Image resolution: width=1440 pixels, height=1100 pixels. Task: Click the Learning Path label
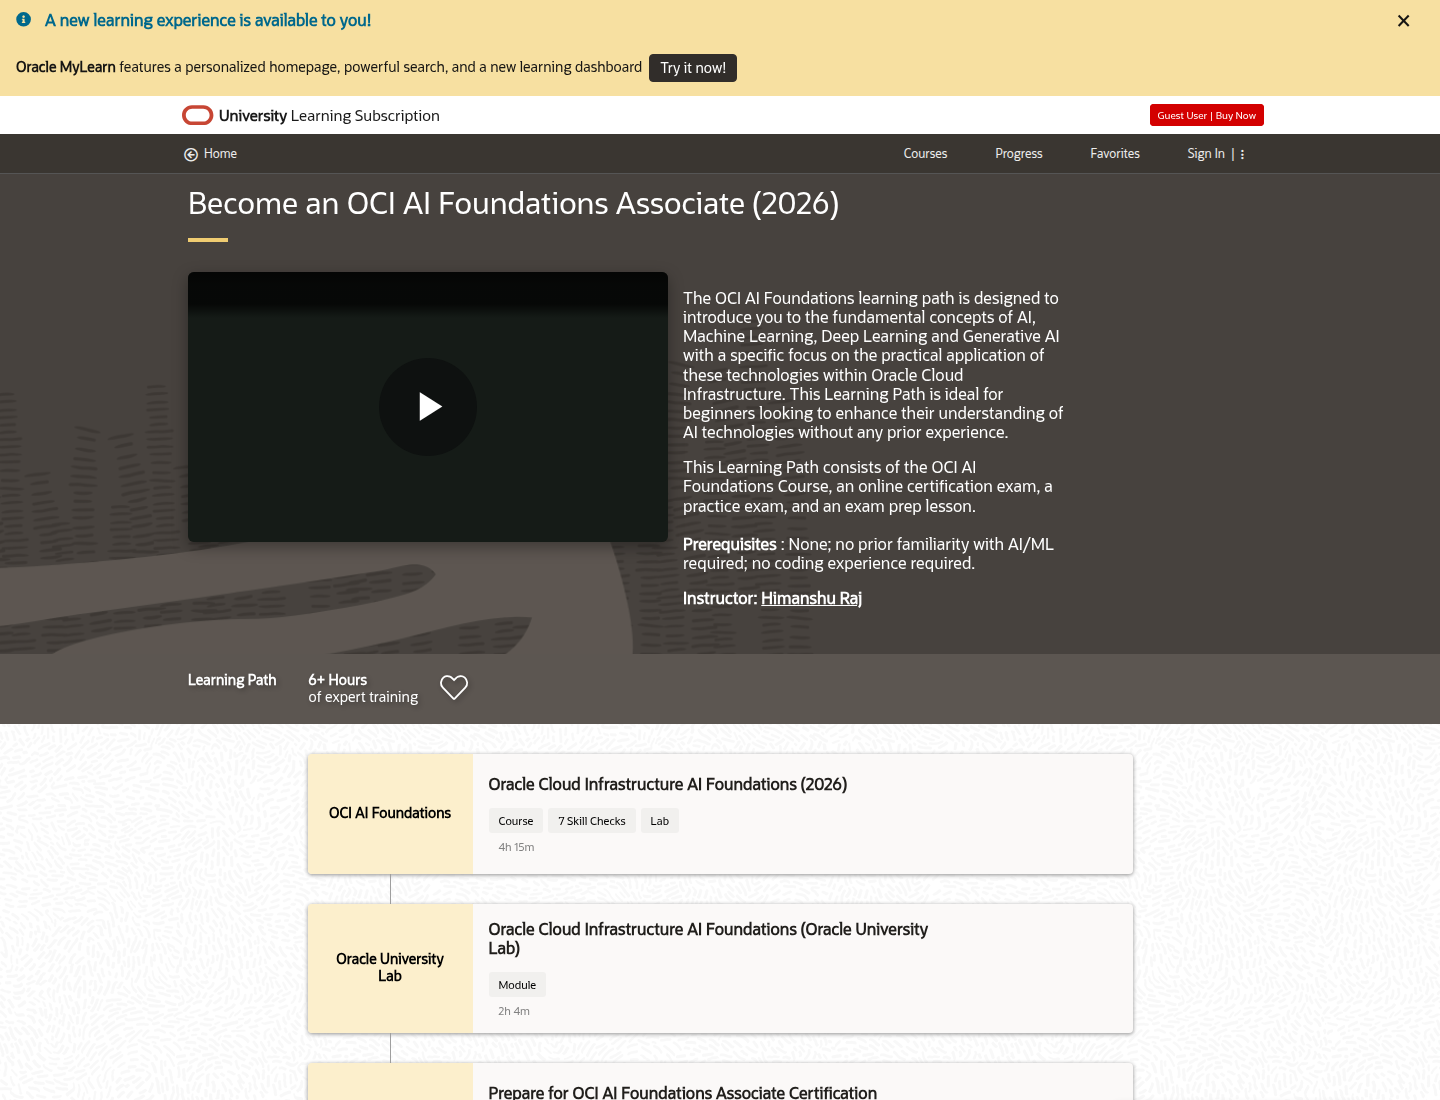point(232,680)
